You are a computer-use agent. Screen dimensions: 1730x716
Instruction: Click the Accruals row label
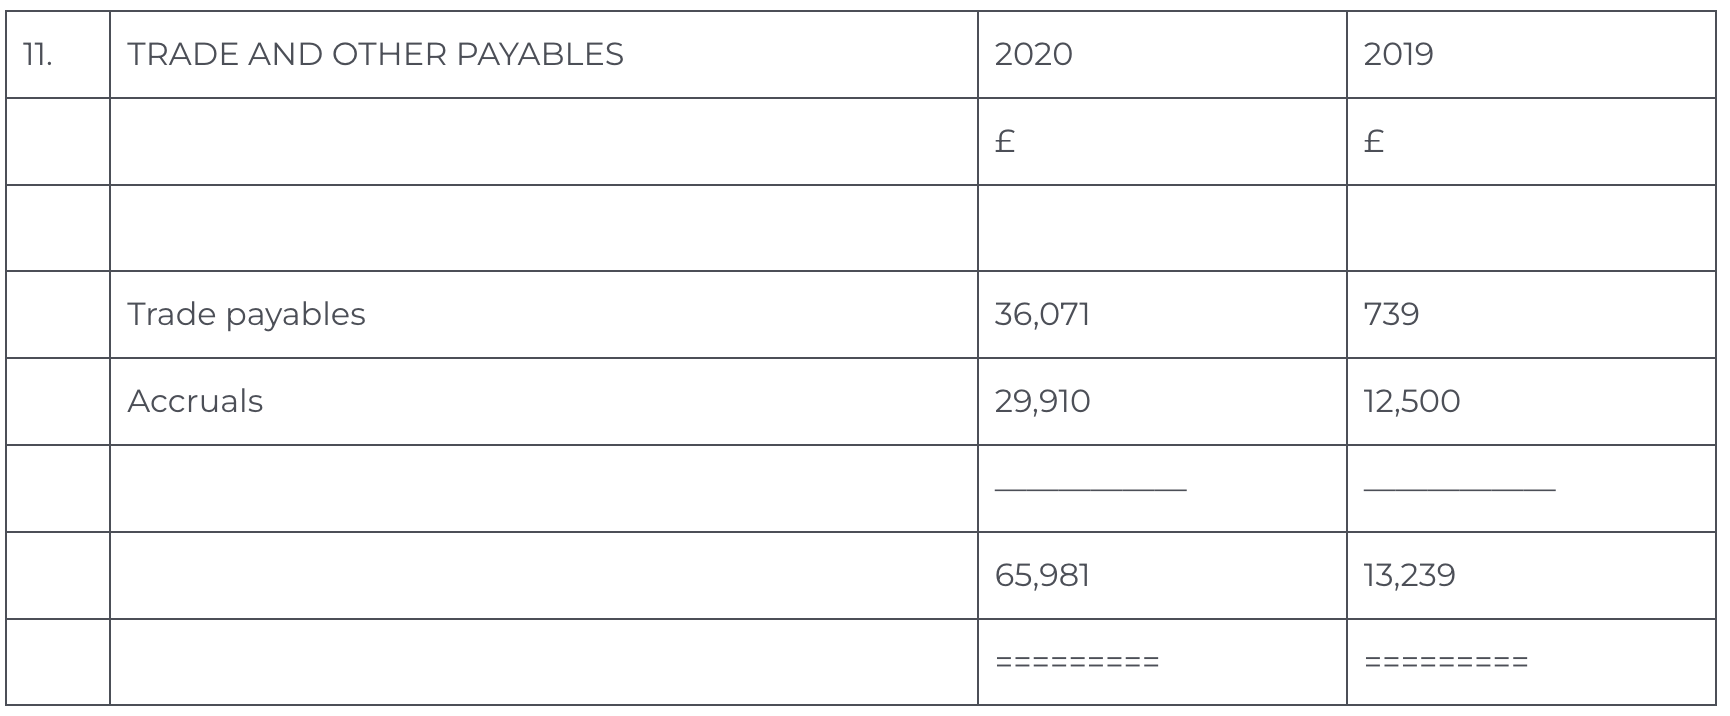195,401
